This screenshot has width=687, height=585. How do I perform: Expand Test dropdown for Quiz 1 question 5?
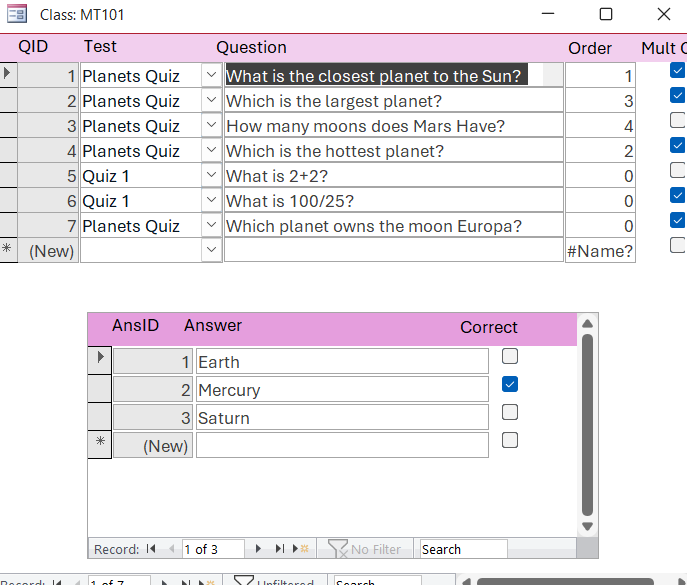[211, 176]
